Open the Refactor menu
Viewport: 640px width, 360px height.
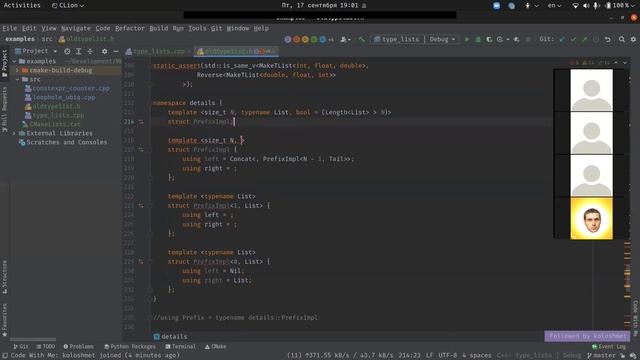(x=130, y=28)
